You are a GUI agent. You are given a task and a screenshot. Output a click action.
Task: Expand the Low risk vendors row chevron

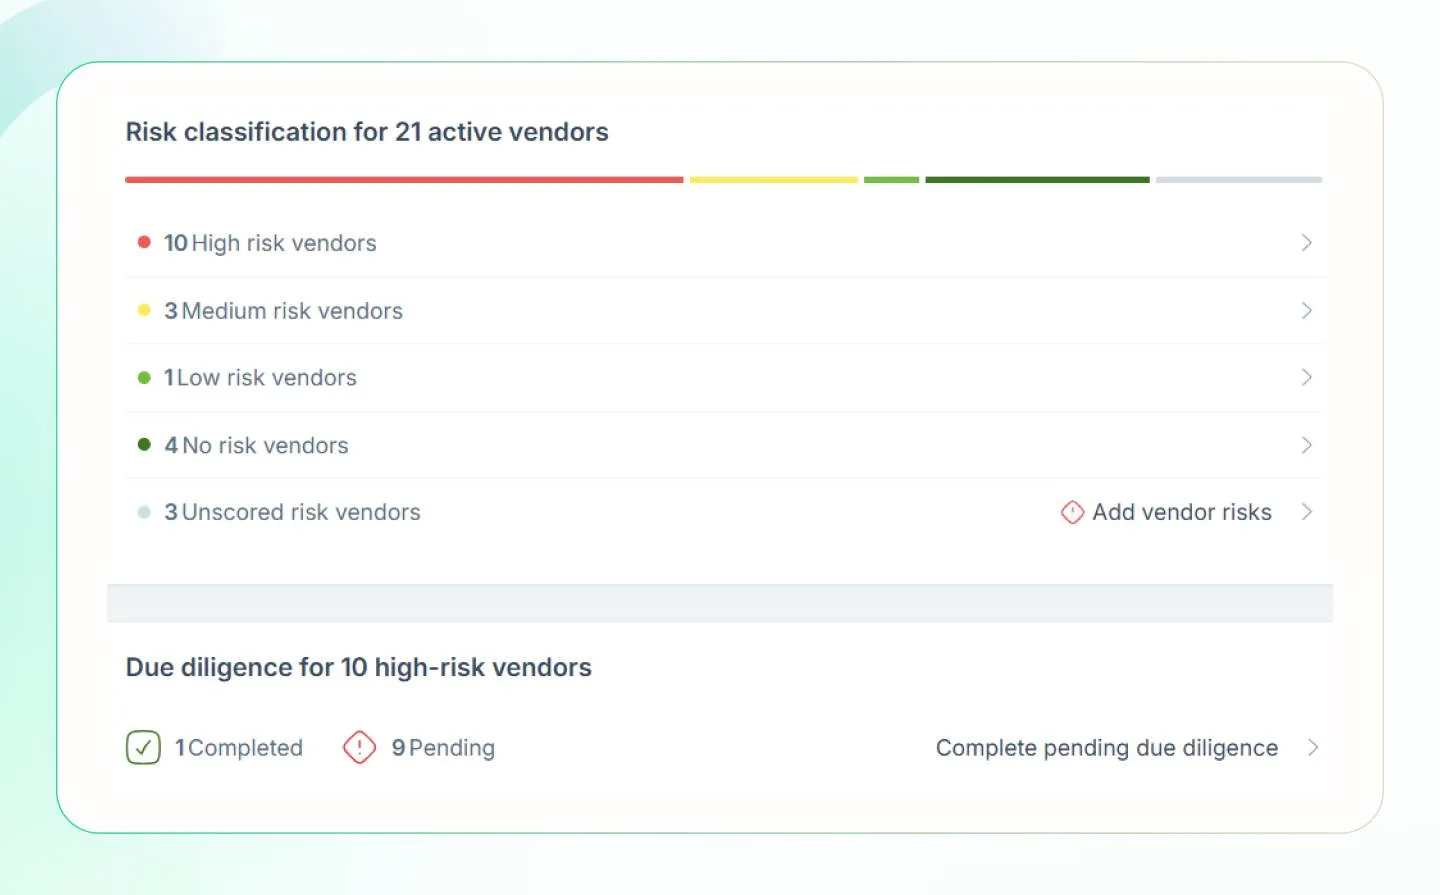[x=1307, y=377]
